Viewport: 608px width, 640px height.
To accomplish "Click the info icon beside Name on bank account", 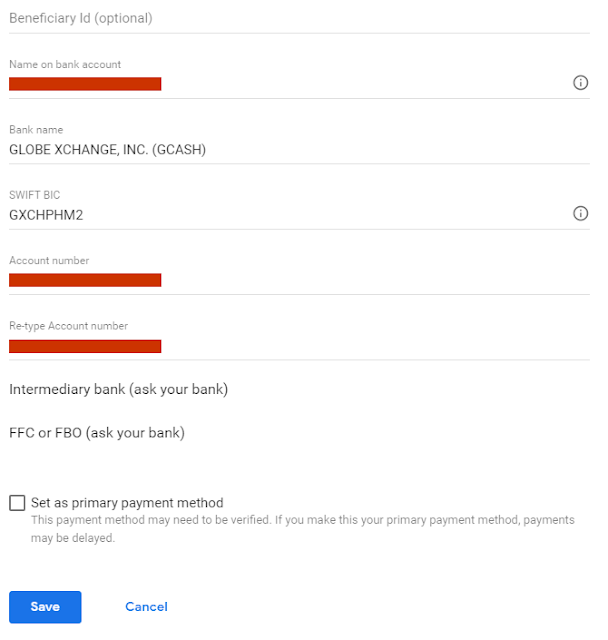I will coord(580,83).
